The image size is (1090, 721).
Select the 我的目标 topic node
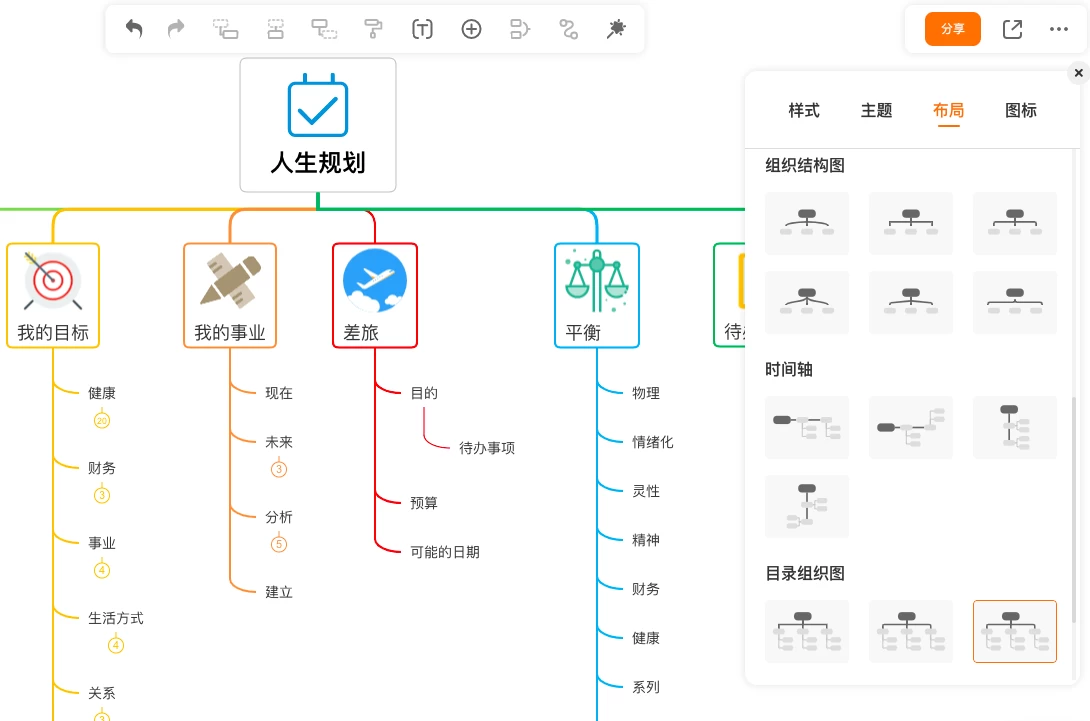tap(53, 295)
